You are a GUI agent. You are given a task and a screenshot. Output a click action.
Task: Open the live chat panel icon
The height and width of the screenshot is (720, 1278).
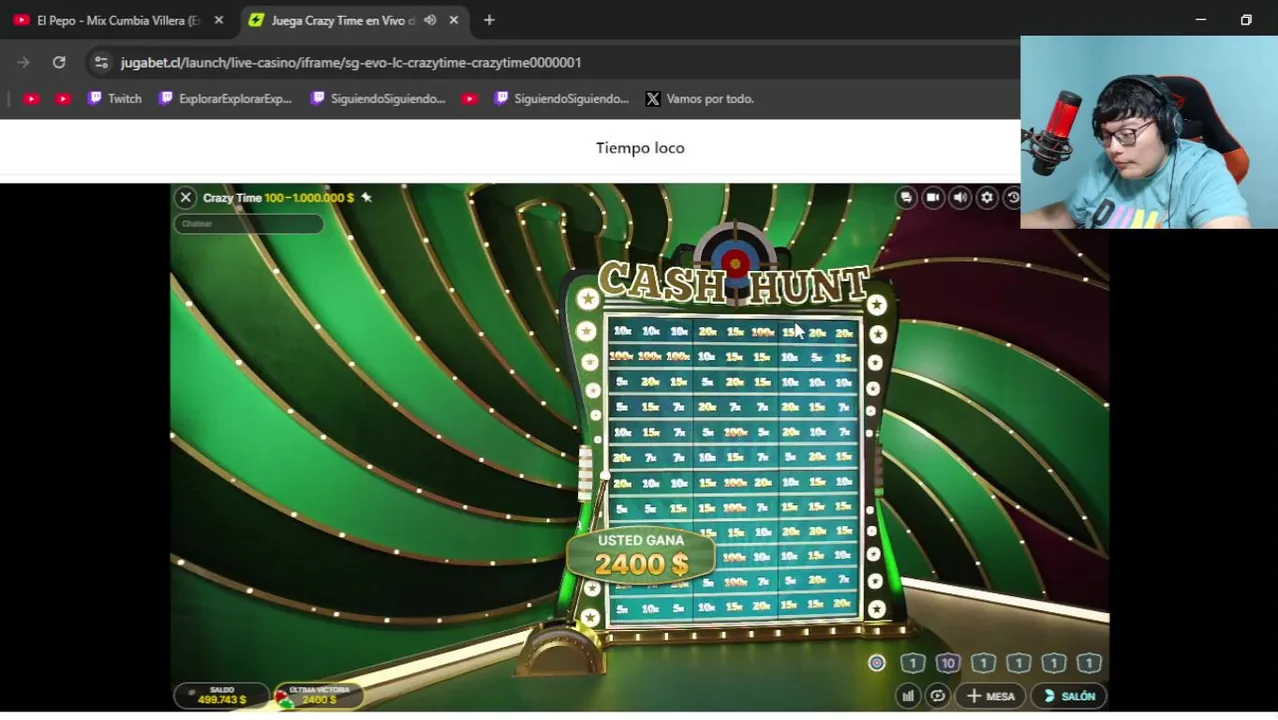tap(906, 198)
